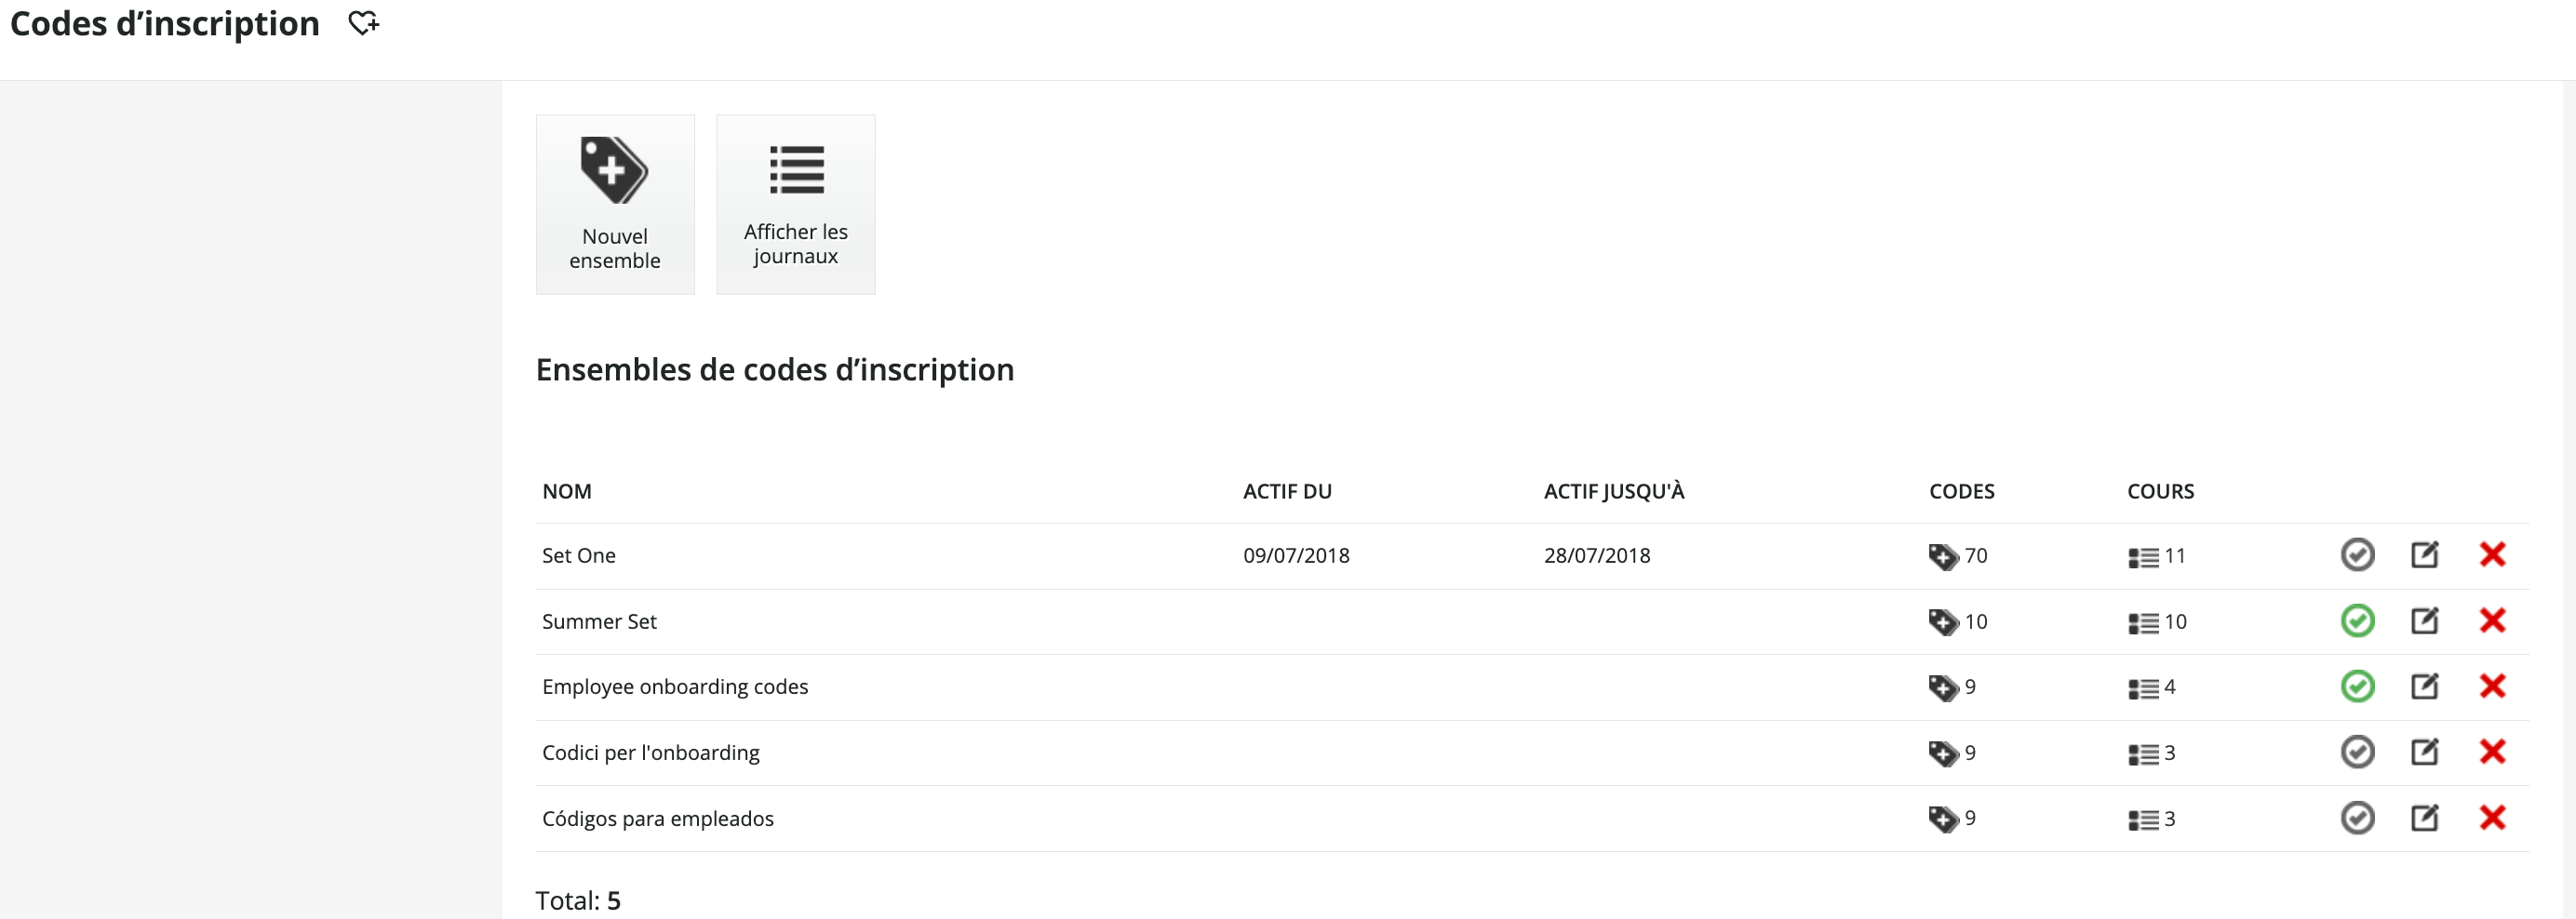View the 10 courses of Summer Set
Image resolution: width=2576 pixels, height=919 pixels.
[x=2157, y=622]
